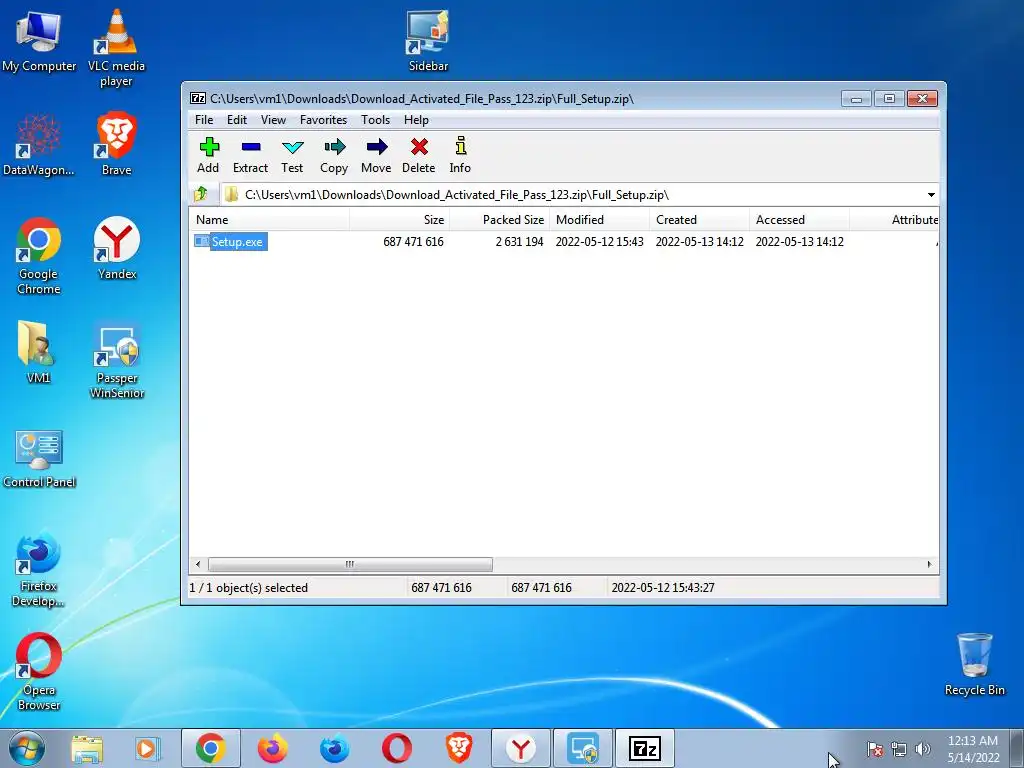The image size is (1024, 768).
Task: Open the Recycle Bin
Action: point(974,664)
